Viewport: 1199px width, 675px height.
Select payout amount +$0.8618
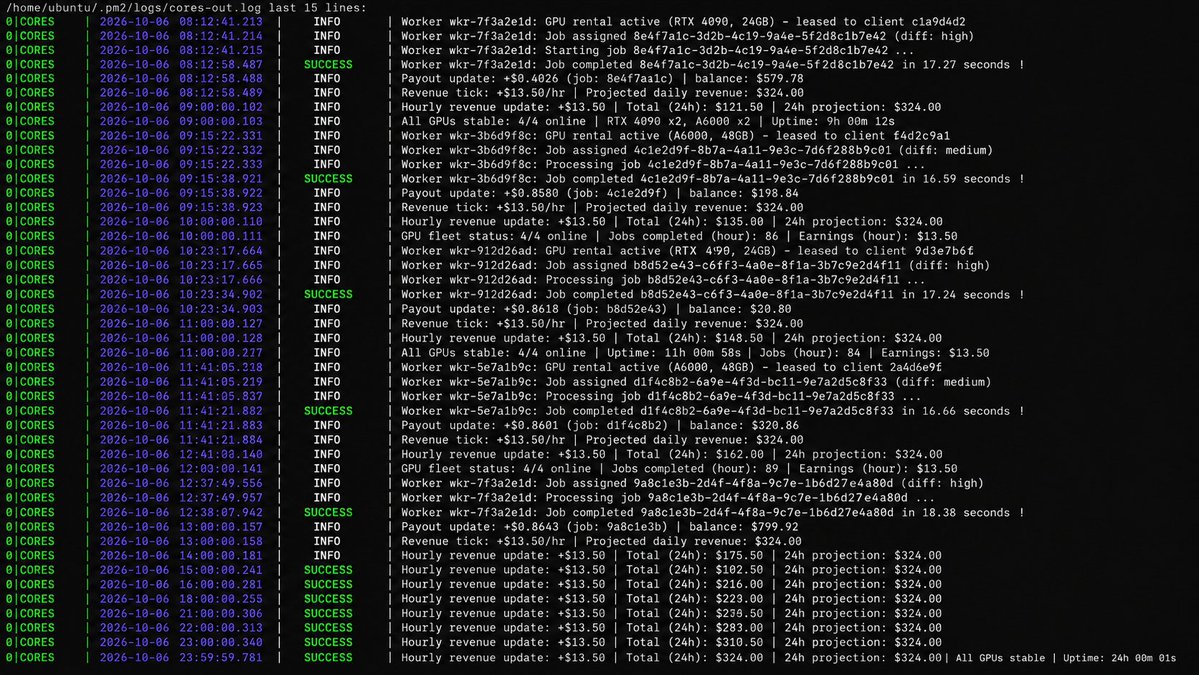[x=531, y=309]
